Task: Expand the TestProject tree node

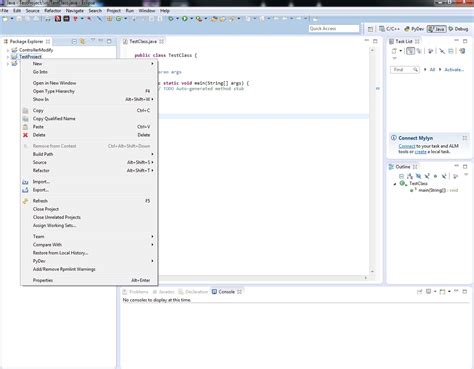Action: coord(8,57)
